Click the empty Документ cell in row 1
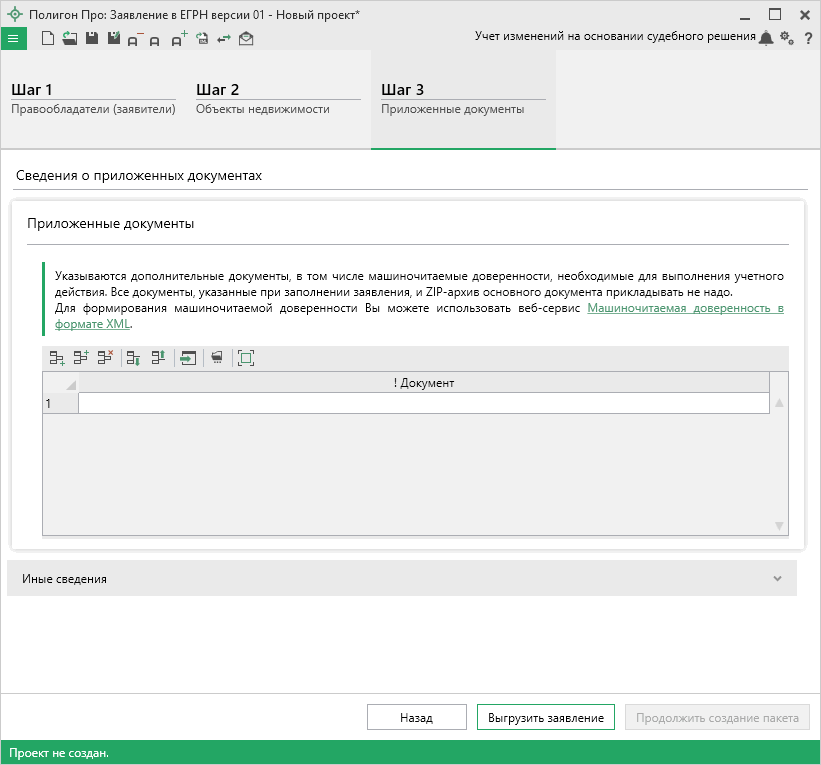Screen dimensions: 821x765 pos(423,403)
